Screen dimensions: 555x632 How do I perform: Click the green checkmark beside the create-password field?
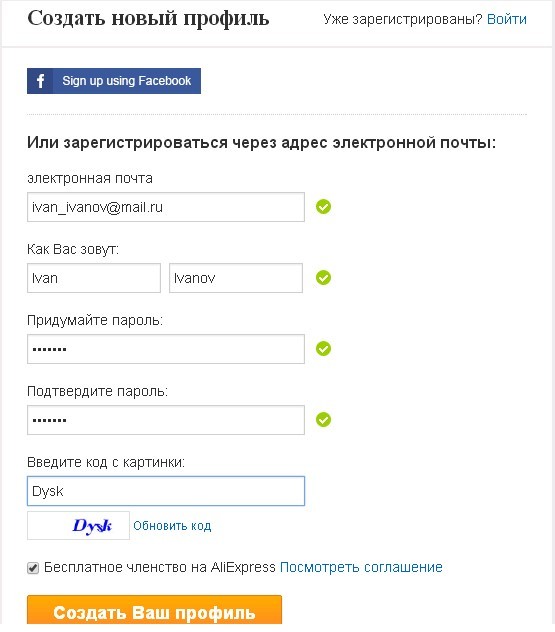click(x=323, y=349)
